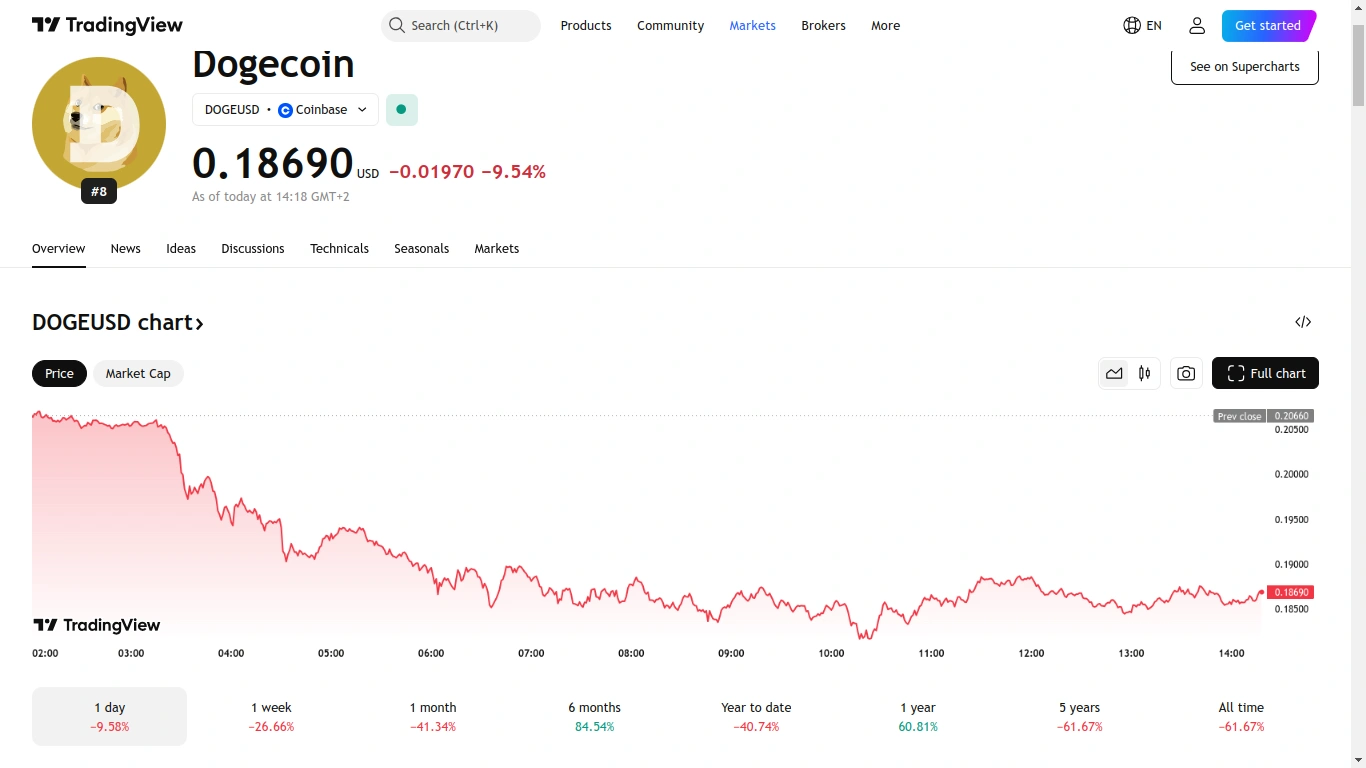Open the embed code icon
This screenshot has width=1366, height=768.
point(1303,322)
